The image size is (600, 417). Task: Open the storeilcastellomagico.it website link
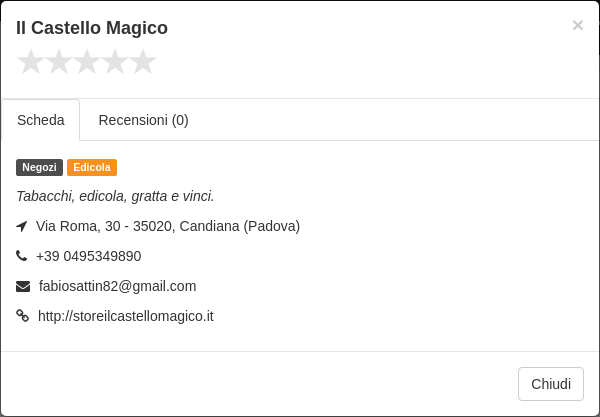pyautogui.click(x=126, y=316)
